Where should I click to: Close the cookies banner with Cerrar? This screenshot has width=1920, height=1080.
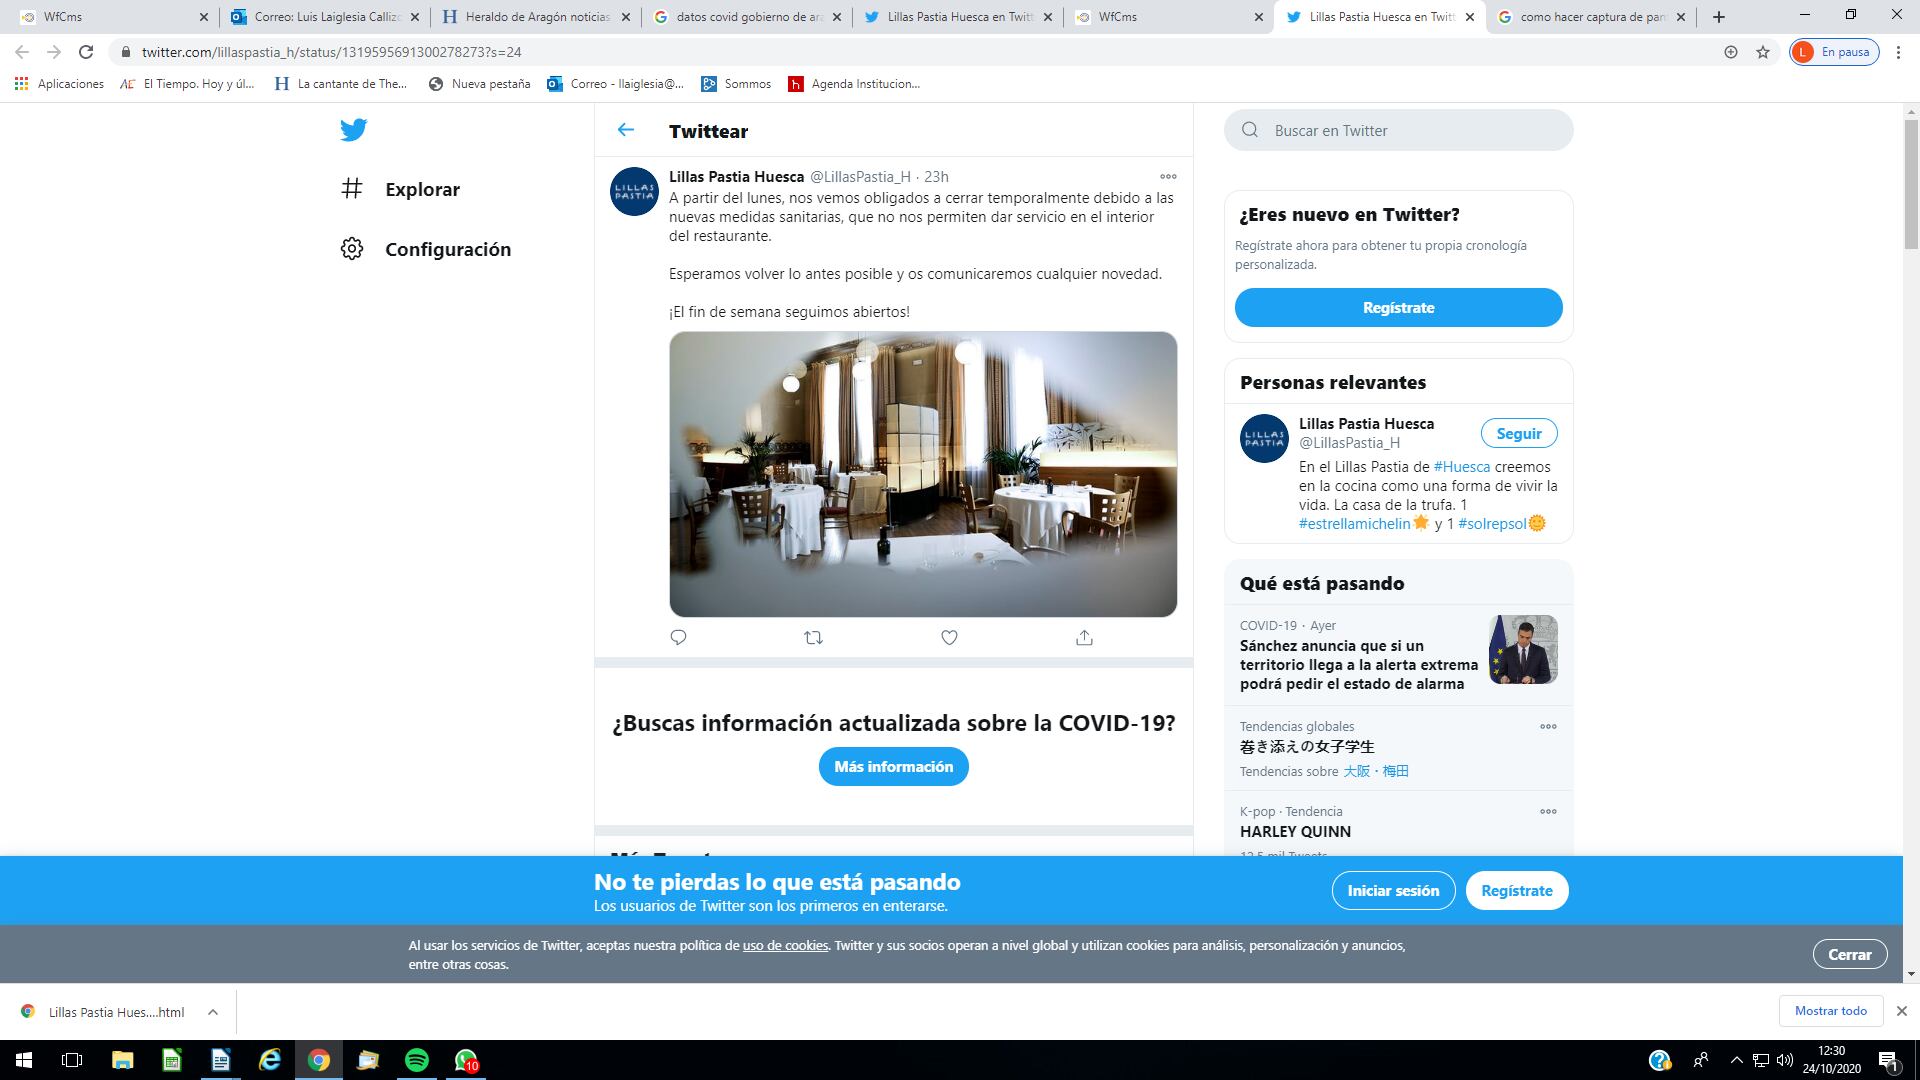1849,955
